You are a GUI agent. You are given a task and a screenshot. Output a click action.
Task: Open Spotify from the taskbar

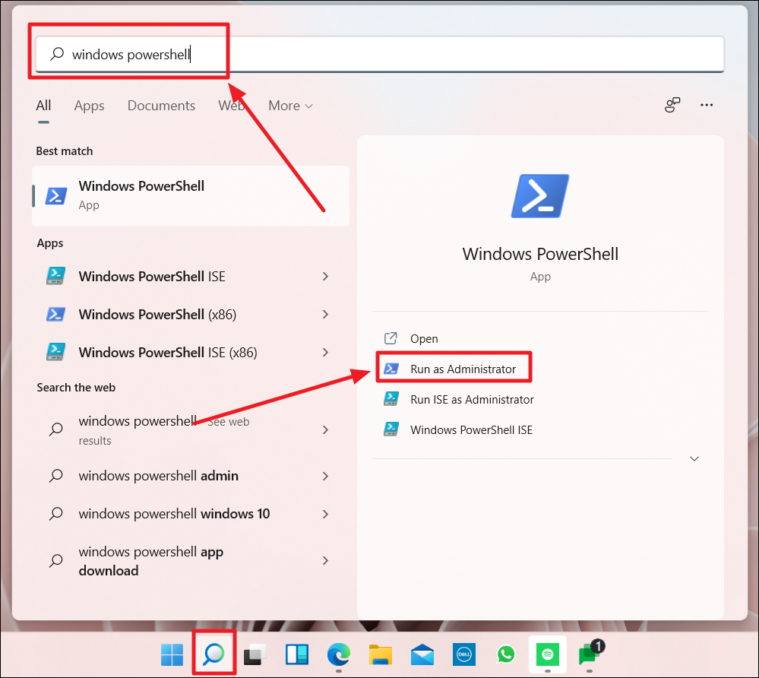pyautogui.click(x=547, y=655)
